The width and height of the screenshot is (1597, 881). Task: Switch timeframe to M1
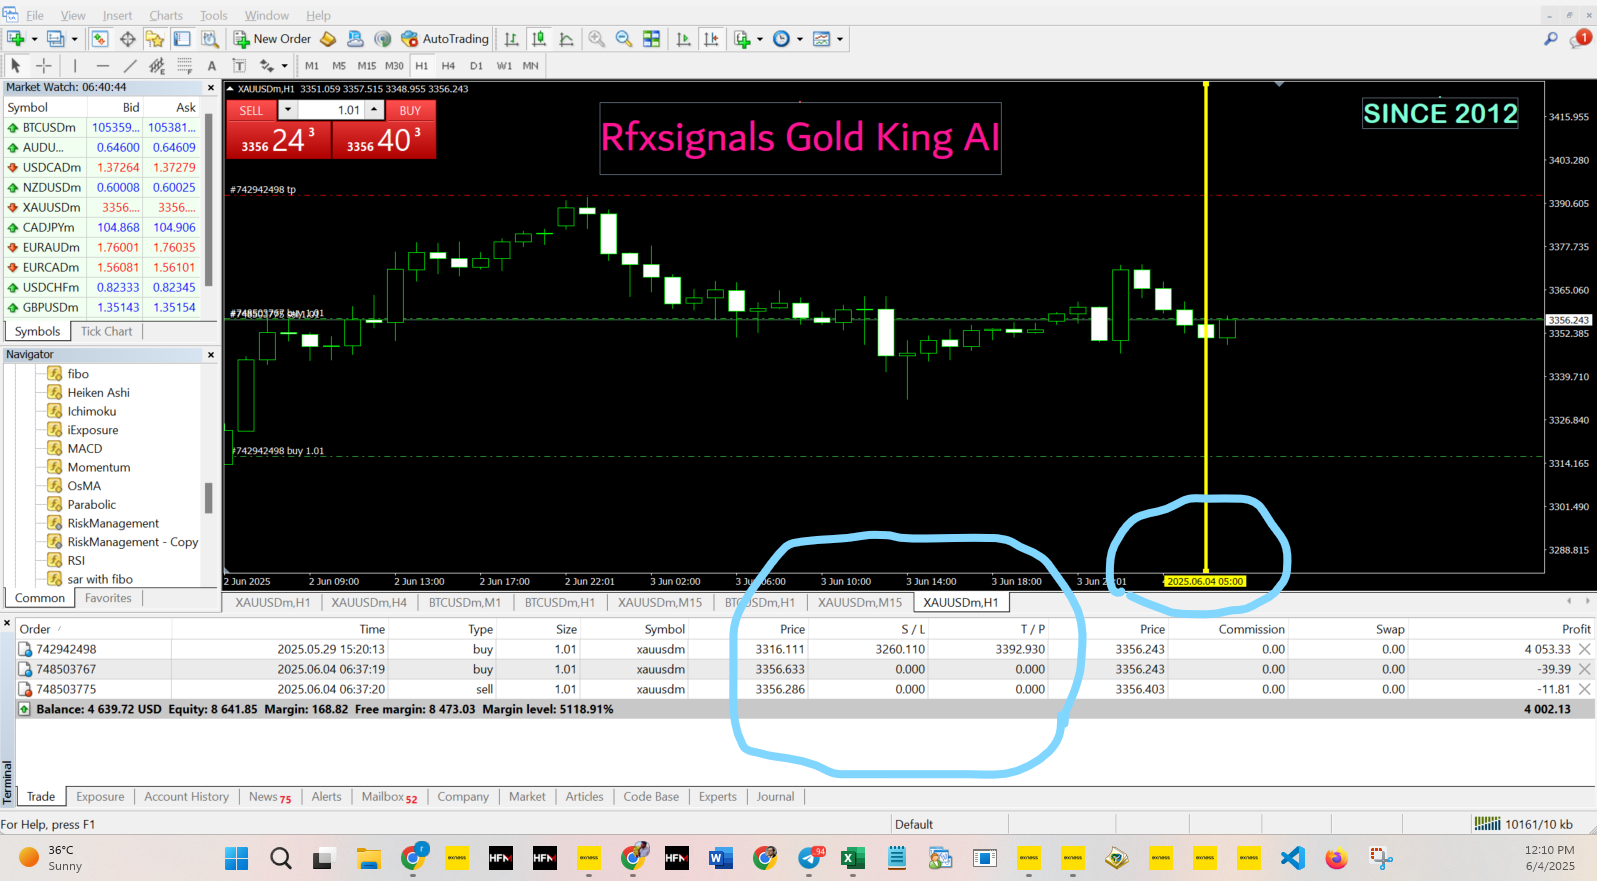point(312,66)
